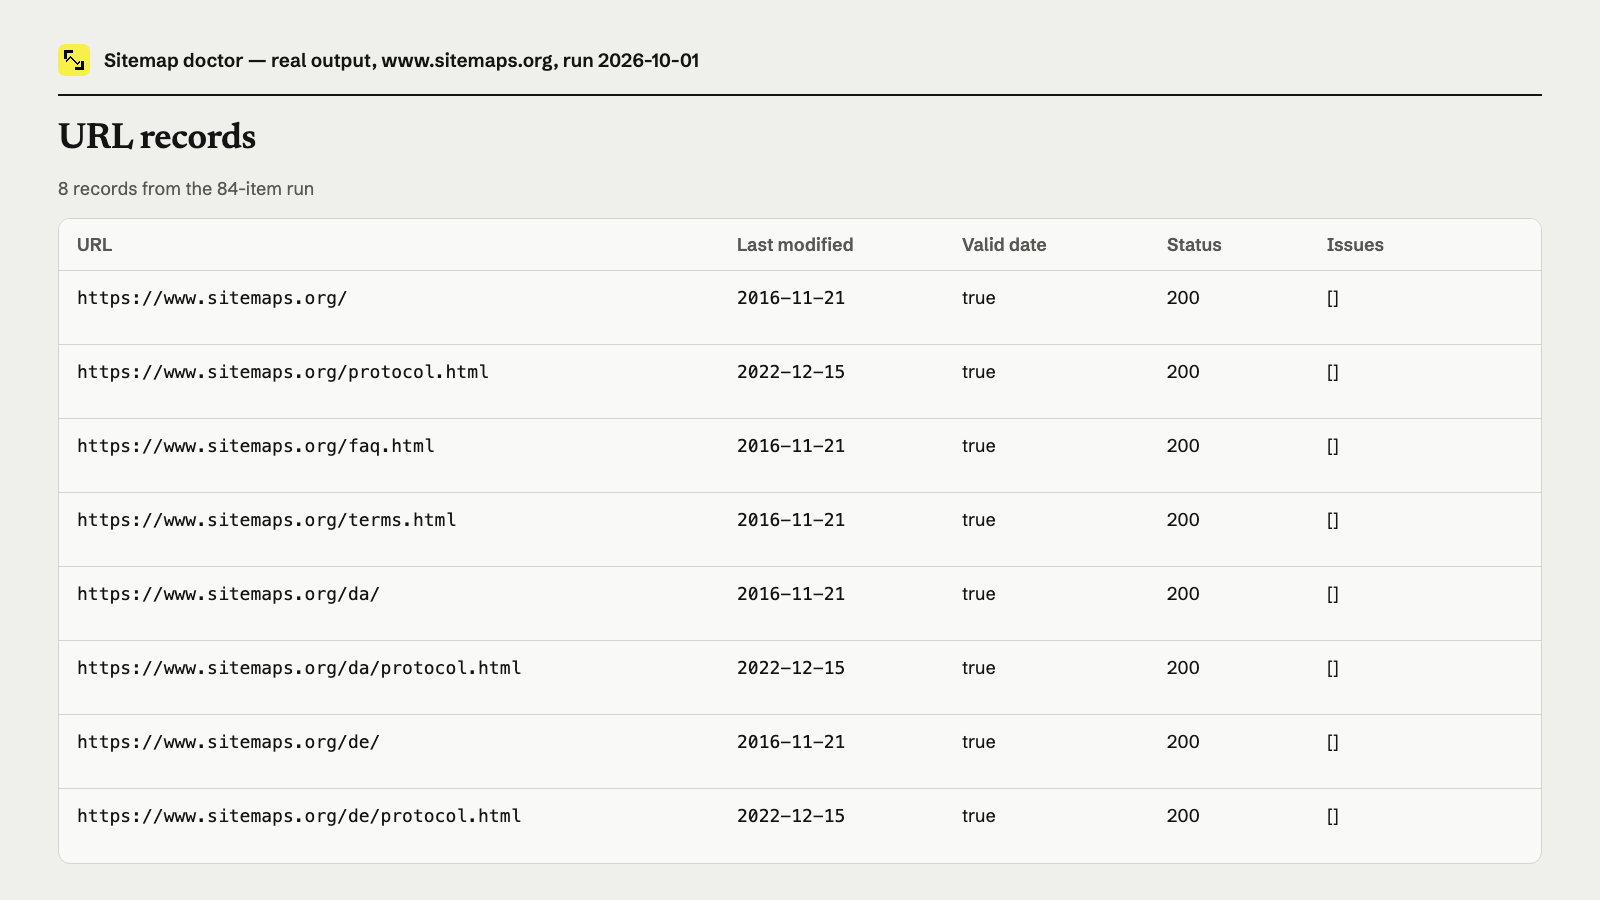The height and width of the screenshot is (900, 1600).
Task: Select the https://www.sitemaps.org/da/protocol.html URL cell
Action: coord(299,668)
